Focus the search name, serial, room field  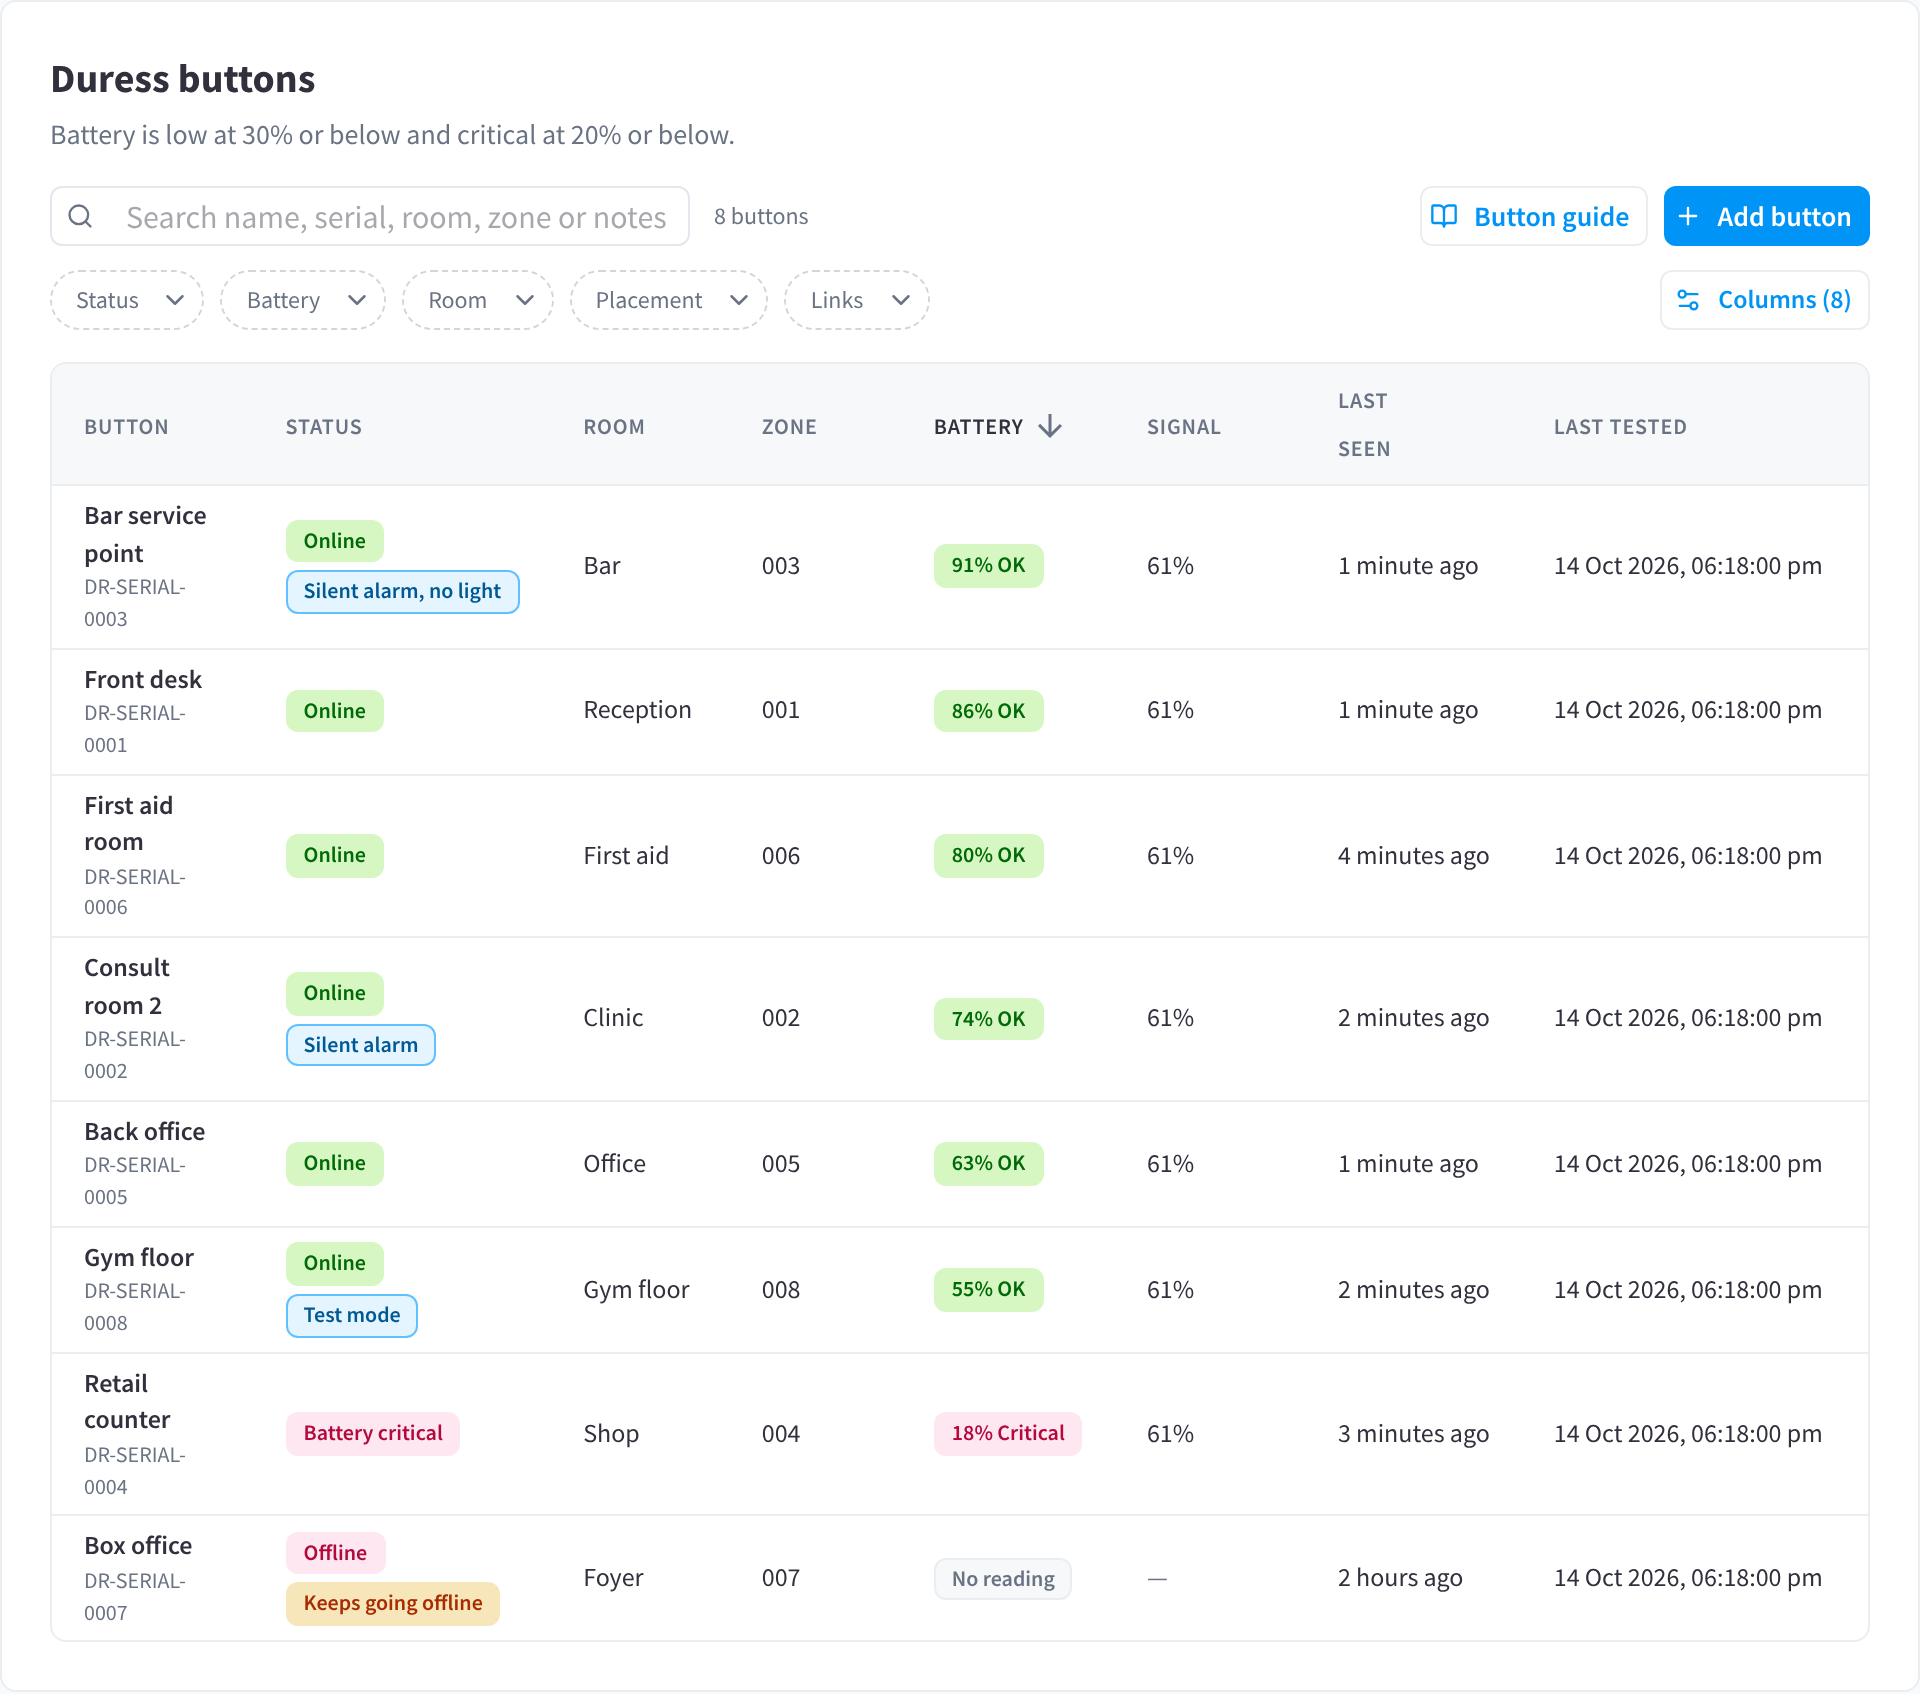pyautogui.click(x=370, y=217)
